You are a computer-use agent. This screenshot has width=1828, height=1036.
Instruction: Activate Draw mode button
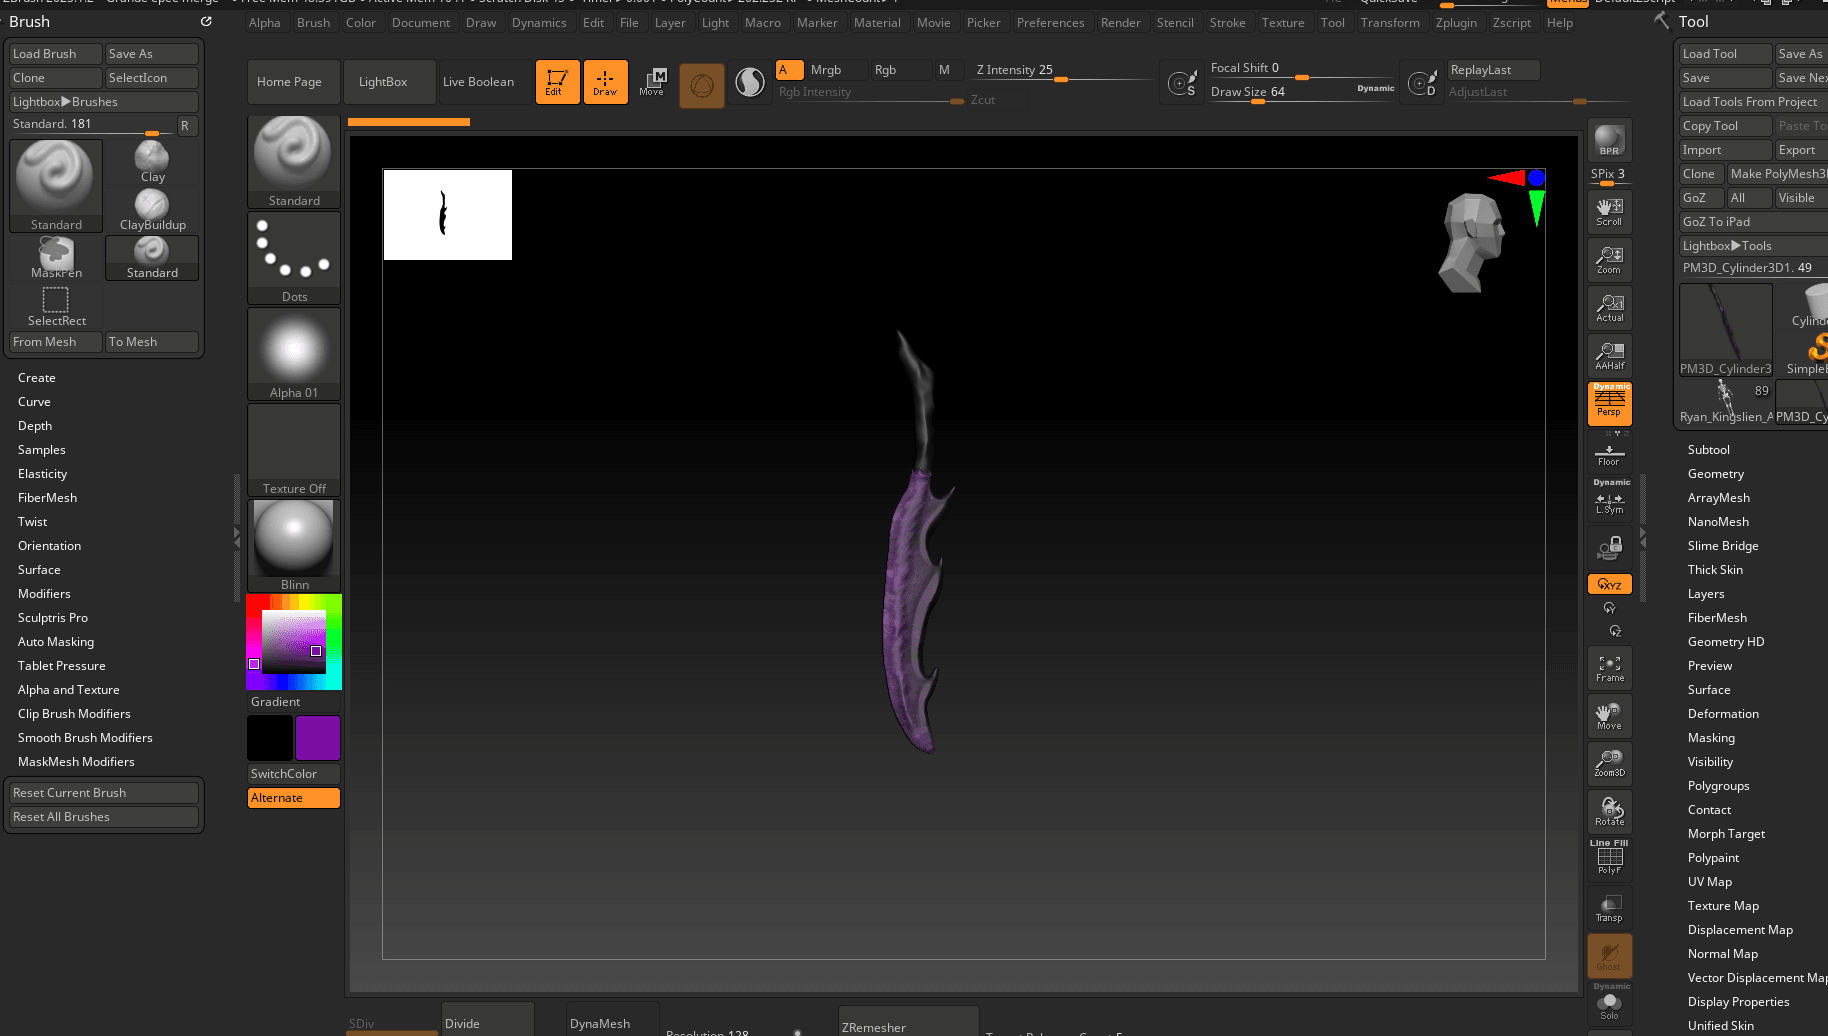[605, 82]
